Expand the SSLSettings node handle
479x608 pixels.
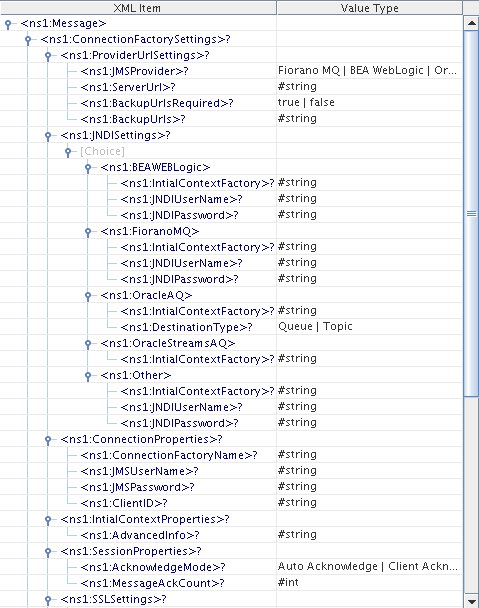tap(48, 600)
